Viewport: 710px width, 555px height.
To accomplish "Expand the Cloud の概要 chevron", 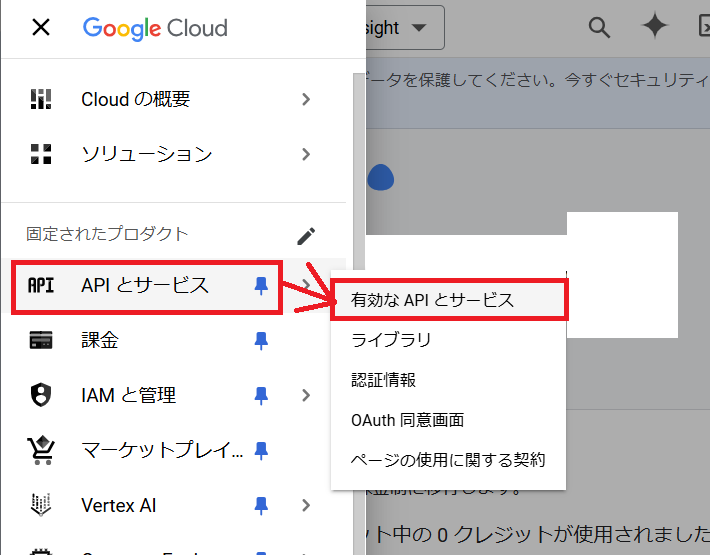I will click(x=306, y=99).
